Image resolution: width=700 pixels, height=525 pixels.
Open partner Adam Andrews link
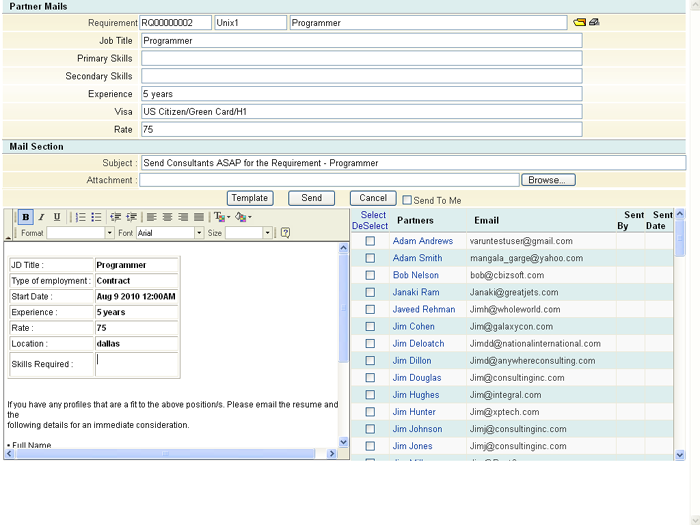click(423, 241)
